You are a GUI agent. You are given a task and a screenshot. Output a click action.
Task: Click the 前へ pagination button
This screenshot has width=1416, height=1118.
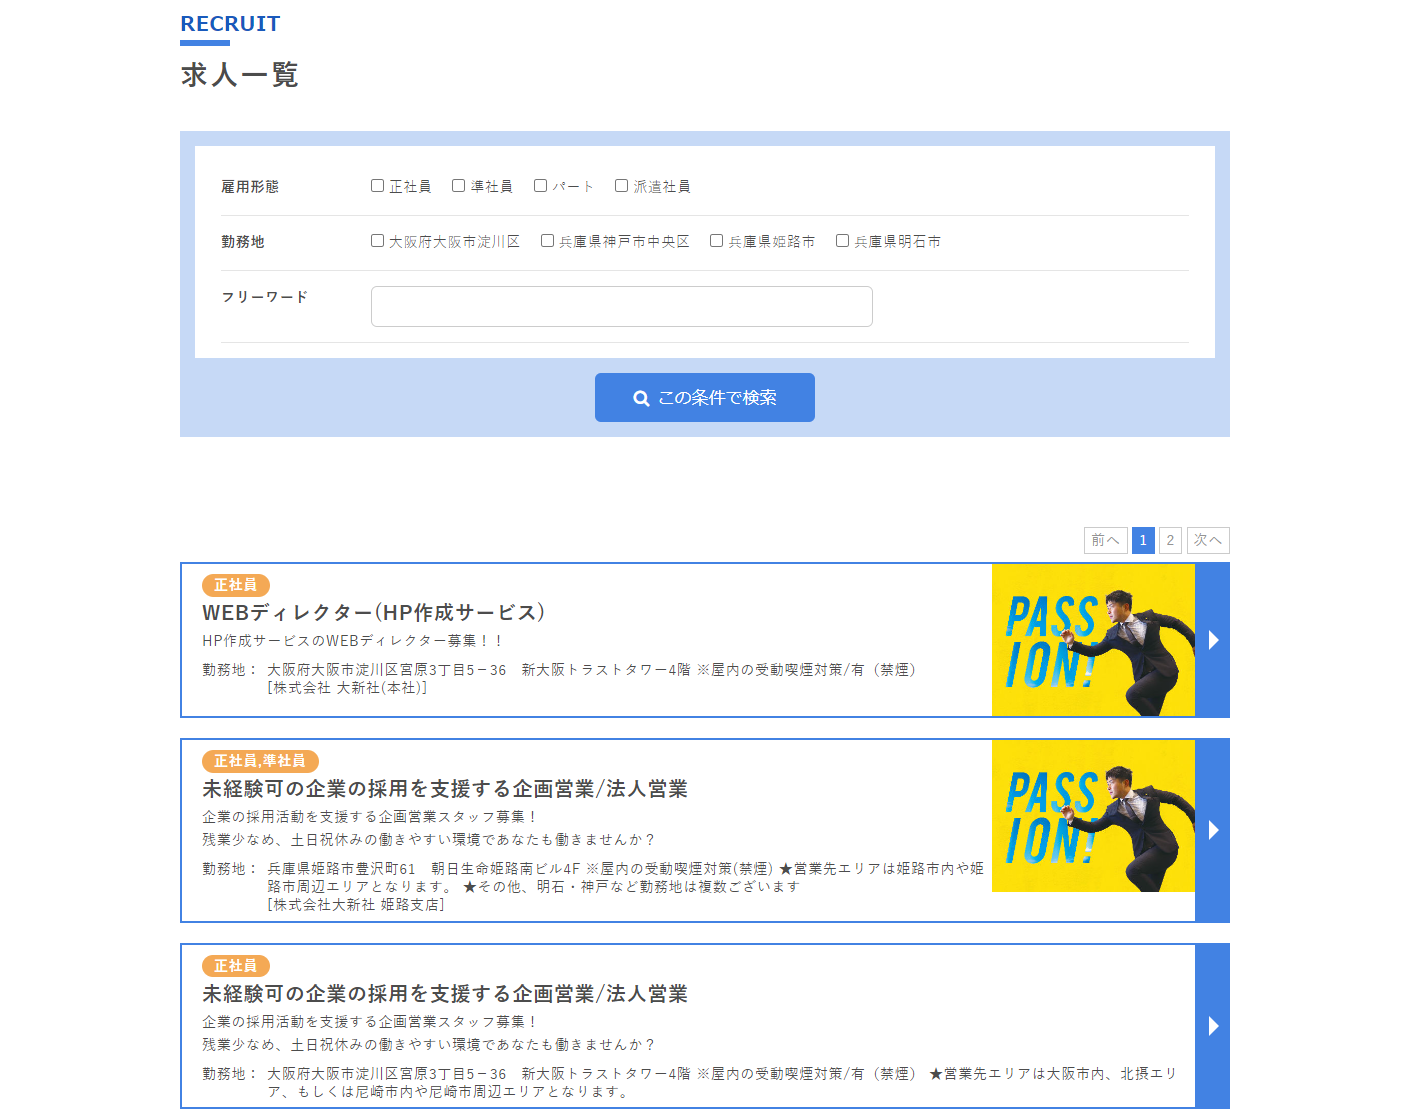1106,540
